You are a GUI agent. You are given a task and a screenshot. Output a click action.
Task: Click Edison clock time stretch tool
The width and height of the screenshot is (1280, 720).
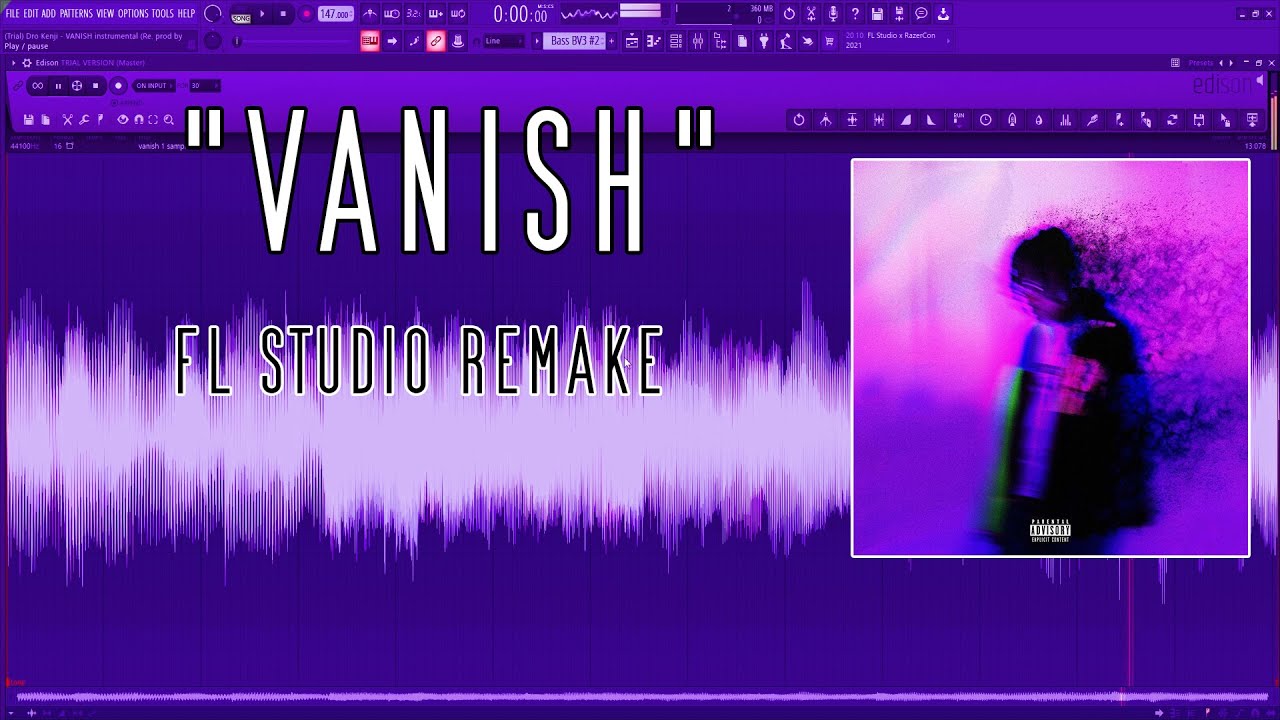[x=986, y=120]
